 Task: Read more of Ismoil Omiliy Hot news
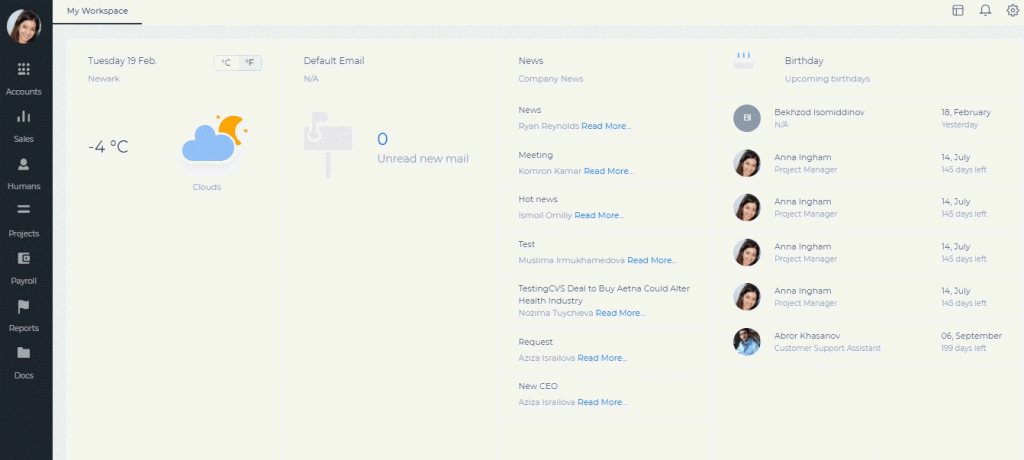599,215
